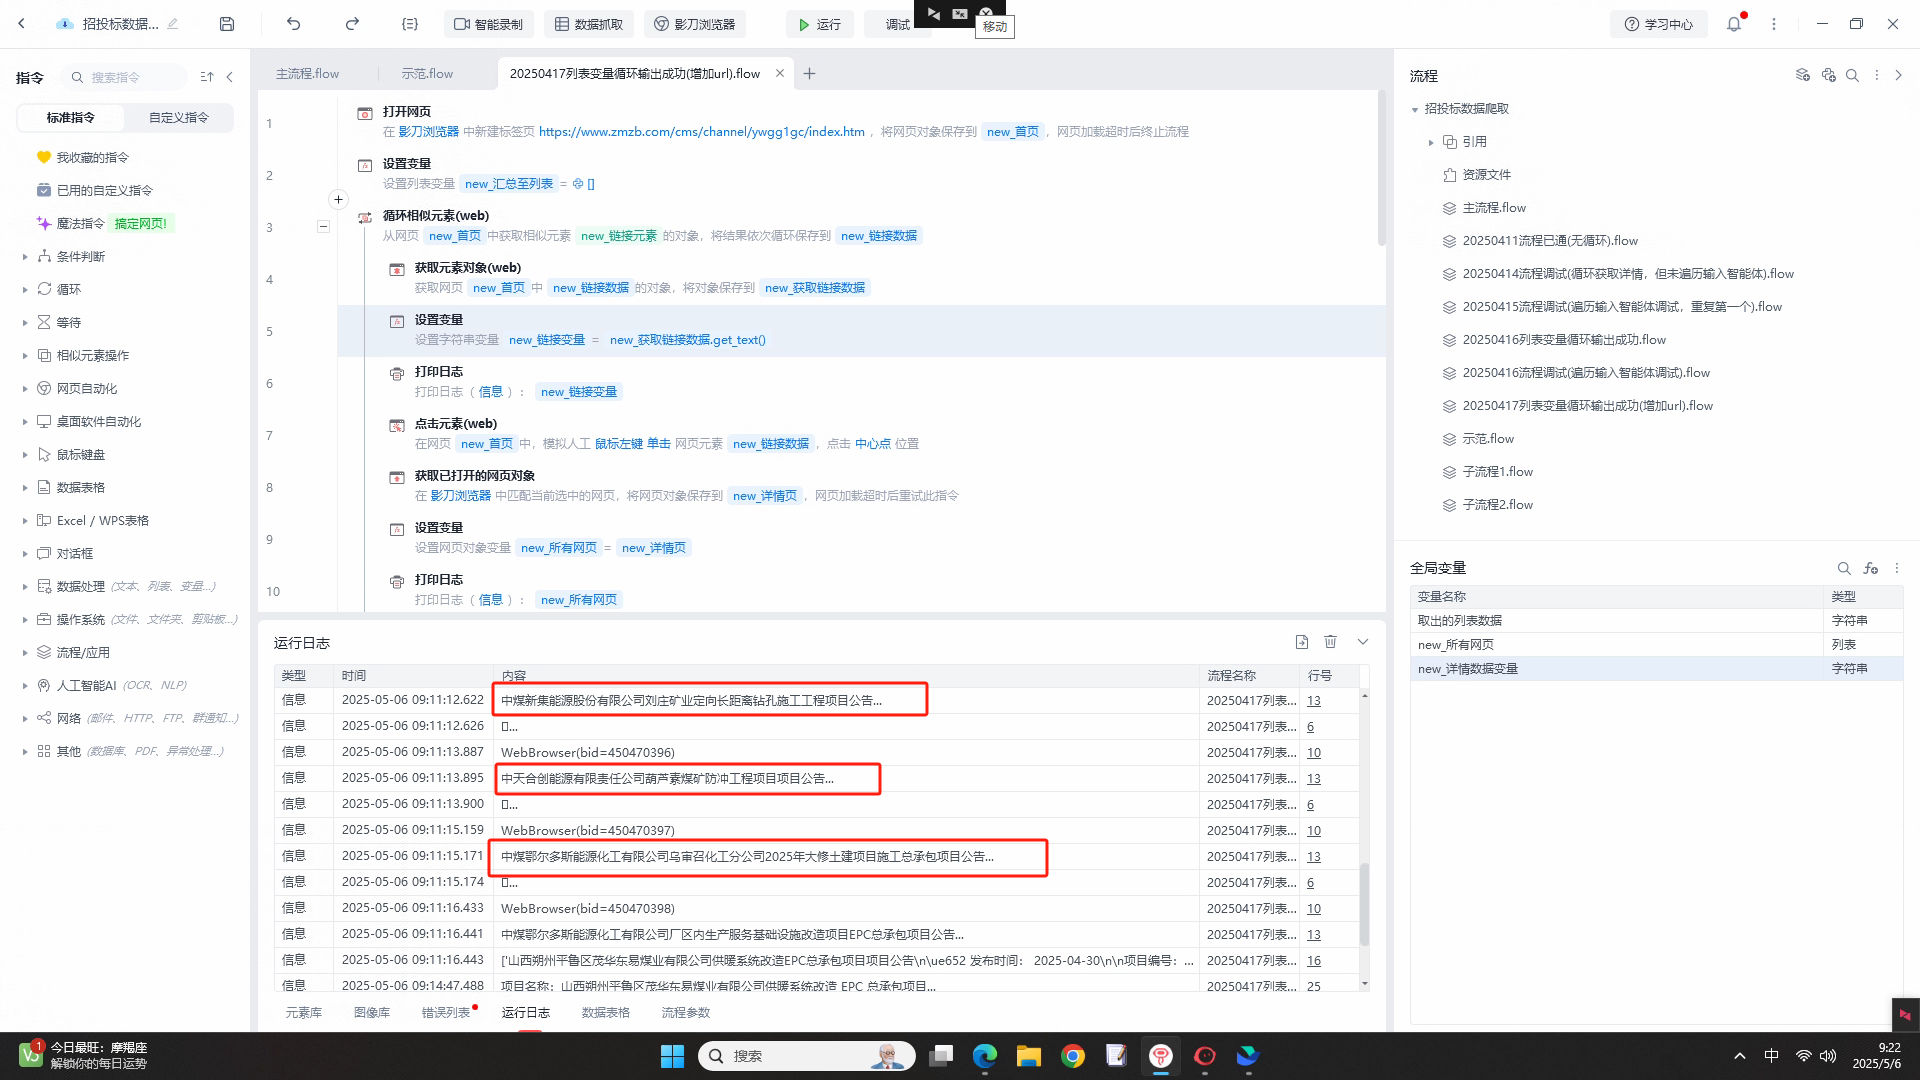Image resolution: width=1920 pixels, height=1080 pixels.
Task: Select the 标准指令 toggle option
Action: click(71, 118)
